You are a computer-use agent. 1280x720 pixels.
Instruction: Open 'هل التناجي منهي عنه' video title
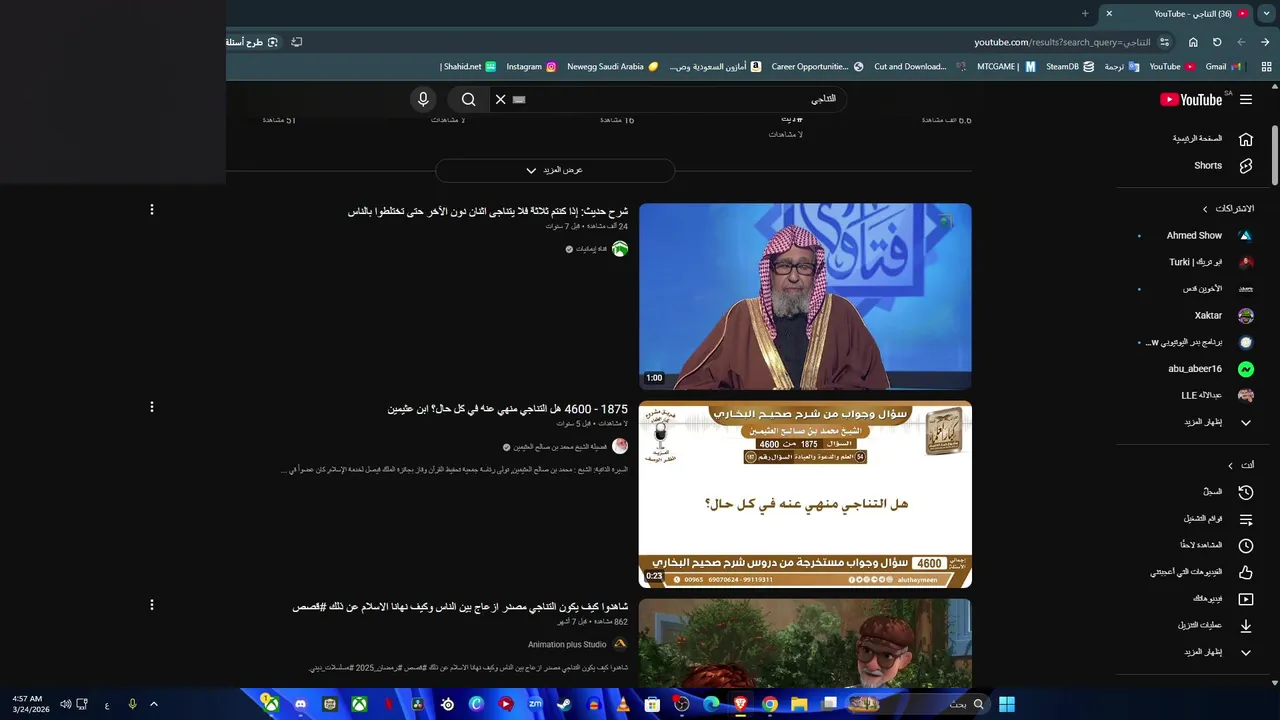tap(508, 409)
